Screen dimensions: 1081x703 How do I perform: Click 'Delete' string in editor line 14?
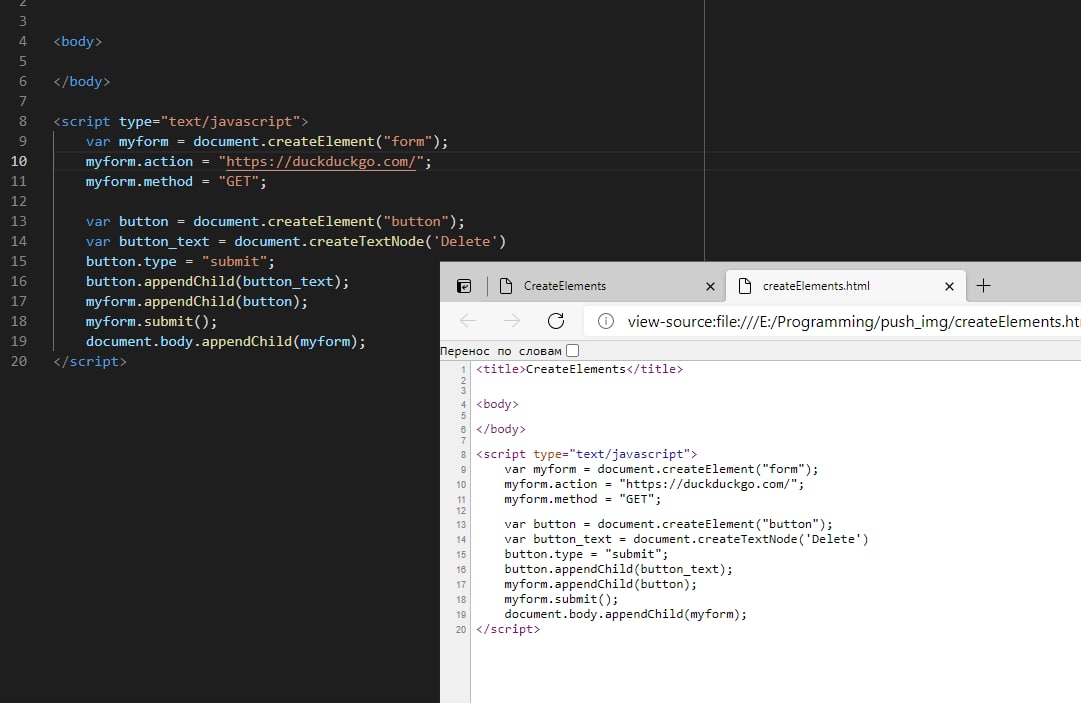pos(465,241)
